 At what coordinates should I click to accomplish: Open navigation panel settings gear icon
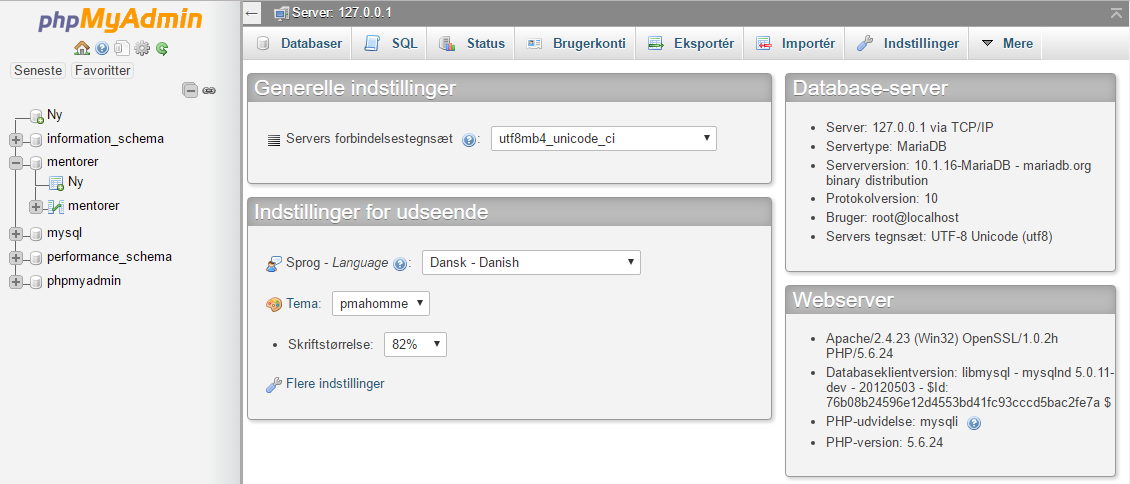[142, 49]
